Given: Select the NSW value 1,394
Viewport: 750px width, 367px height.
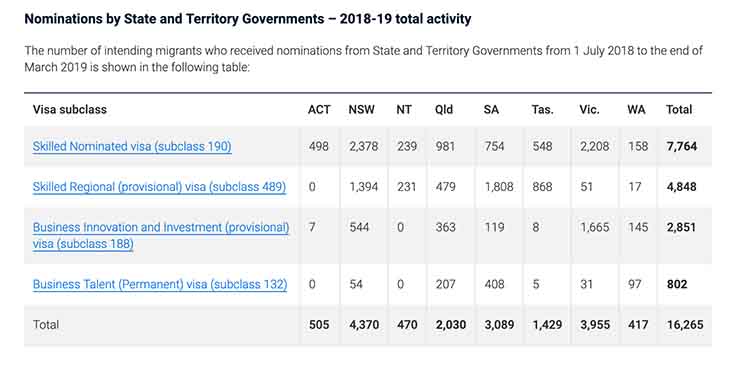Looking at the screenshot, I should (x=364, y=187).
